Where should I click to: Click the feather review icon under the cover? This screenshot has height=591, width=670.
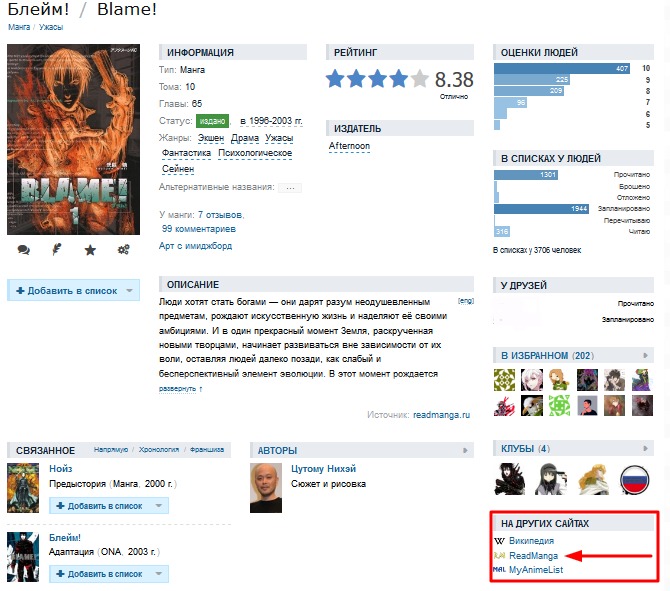coord(56,250)
